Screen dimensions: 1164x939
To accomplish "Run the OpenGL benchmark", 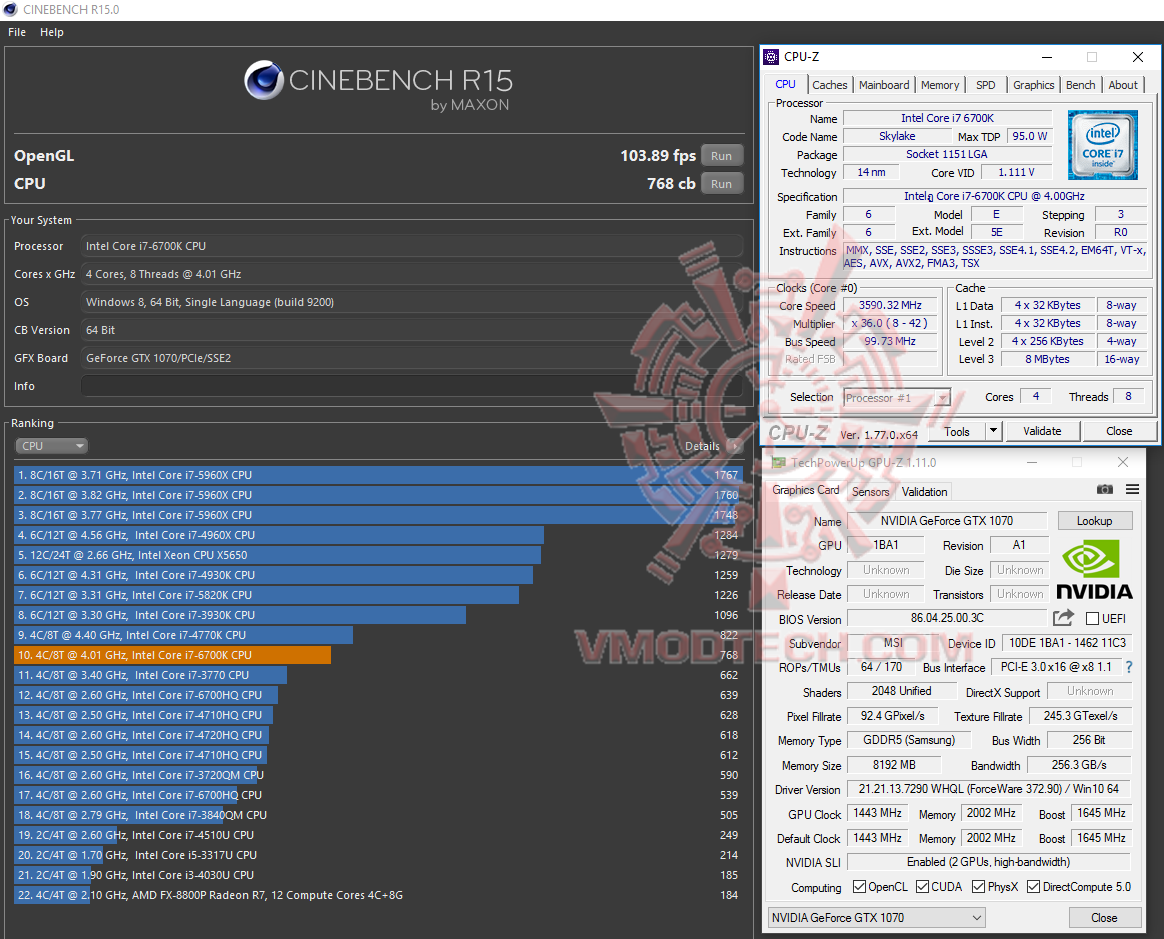I will 722,156.
